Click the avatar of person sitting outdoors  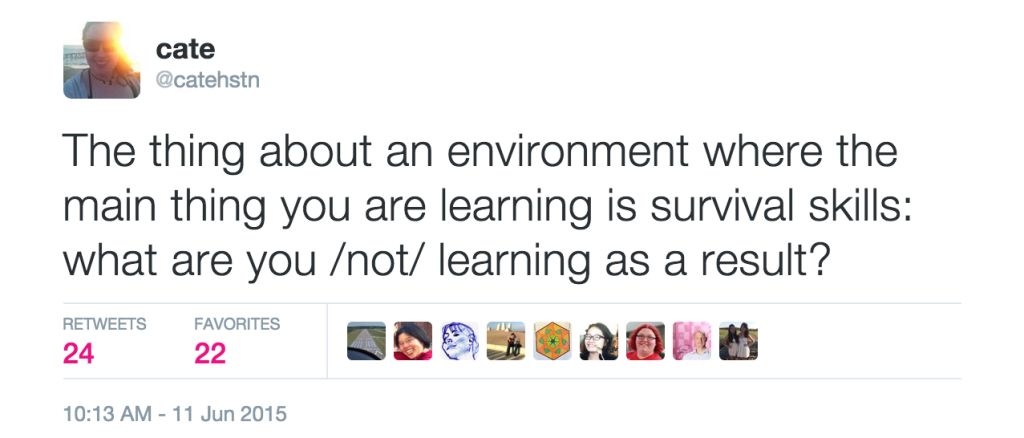(x=506, y=341)
